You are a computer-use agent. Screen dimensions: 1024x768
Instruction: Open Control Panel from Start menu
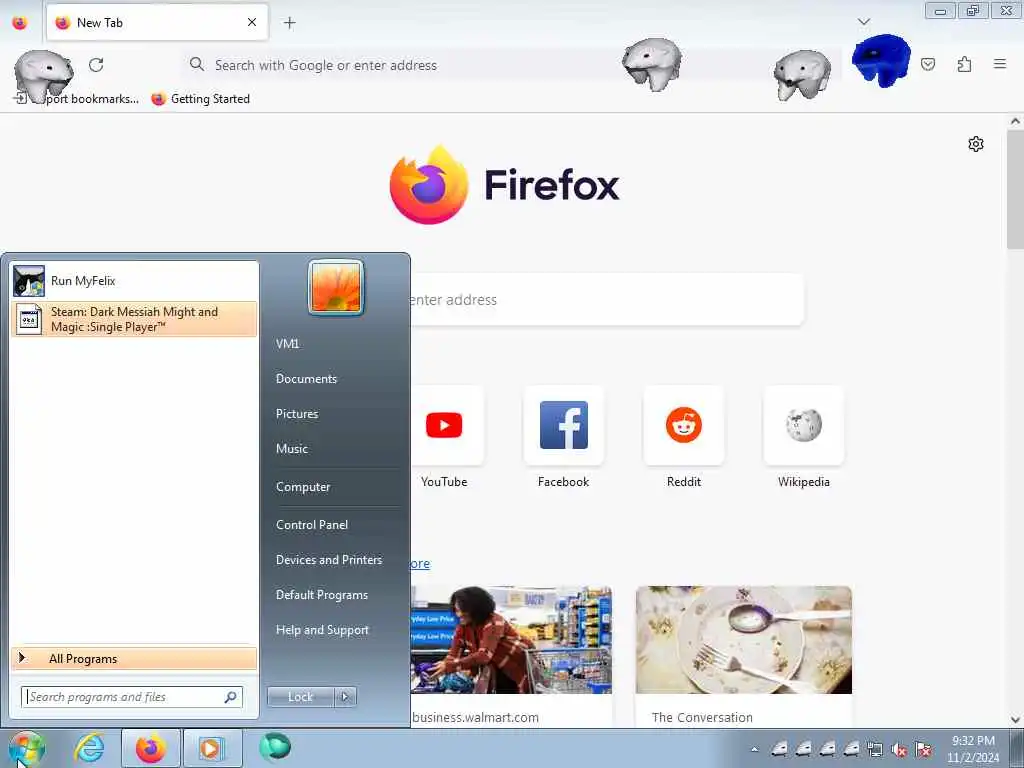(x=312, y=525)
